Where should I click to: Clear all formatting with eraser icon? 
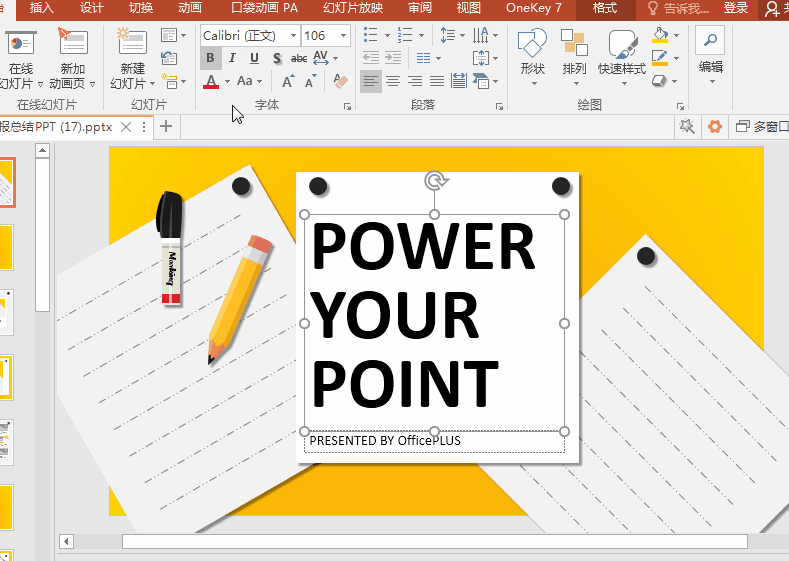[341, 81]
